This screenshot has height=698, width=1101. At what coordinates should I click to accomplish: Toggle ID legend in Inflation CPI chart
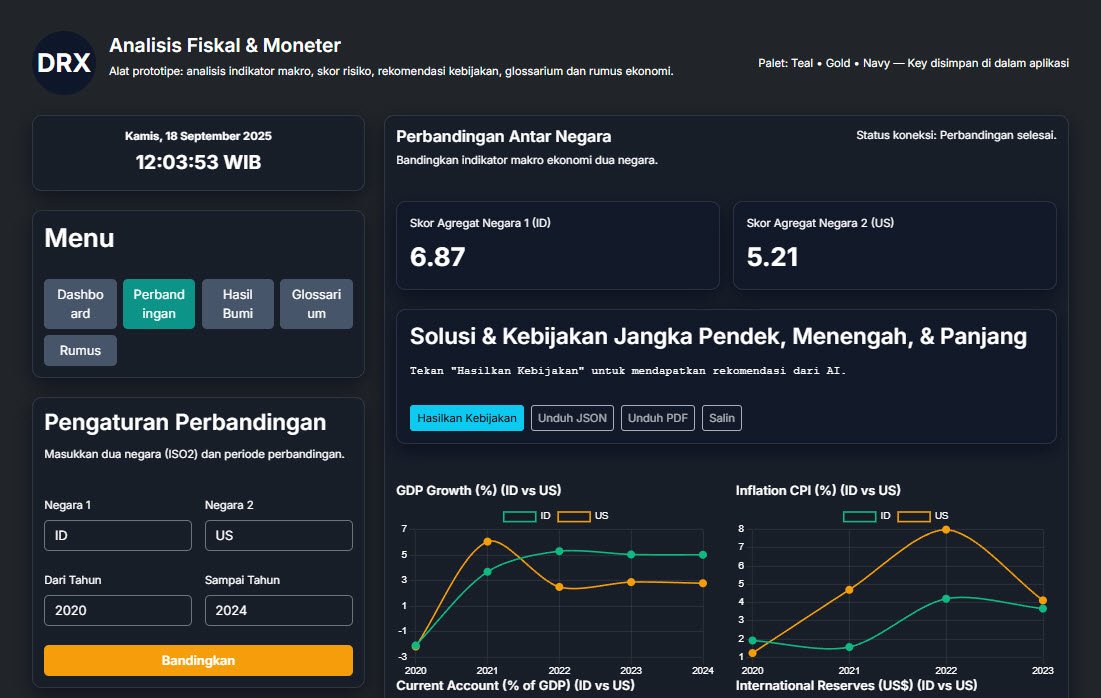tap(866, 516)
